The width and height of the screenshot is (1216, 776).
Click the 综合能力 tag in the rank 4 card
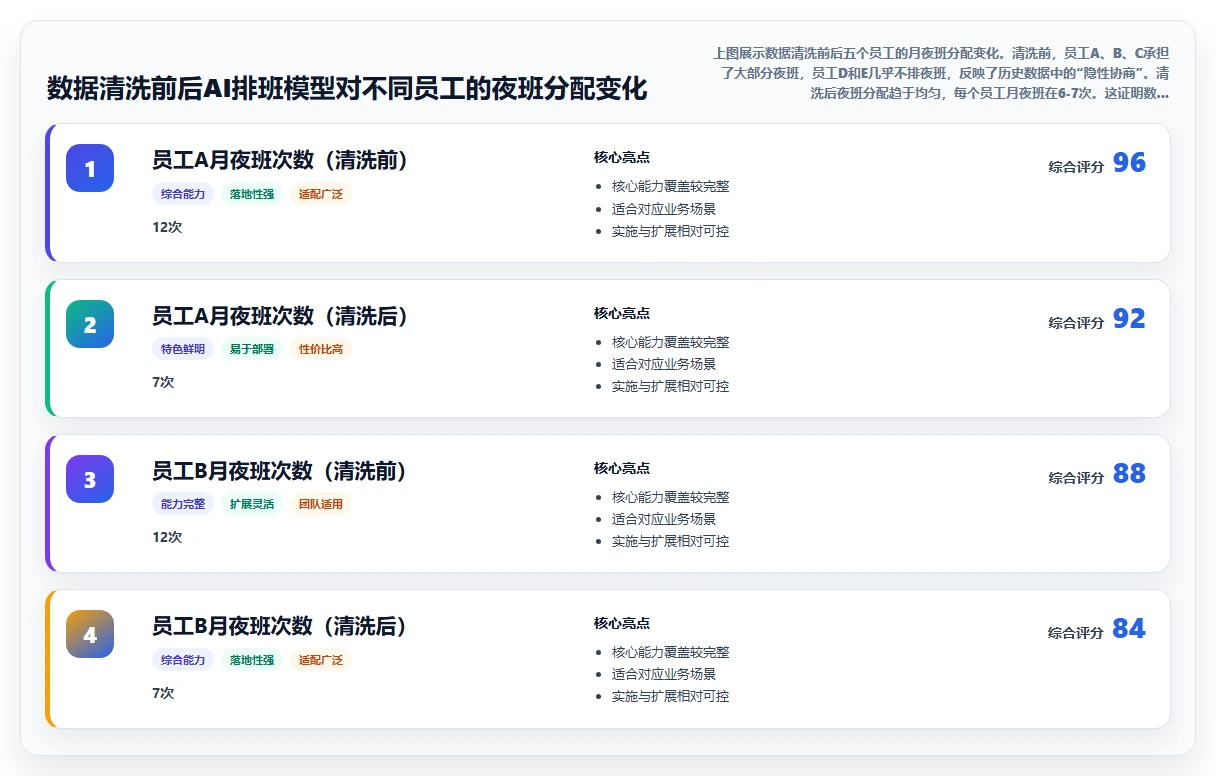coord(183,660)
